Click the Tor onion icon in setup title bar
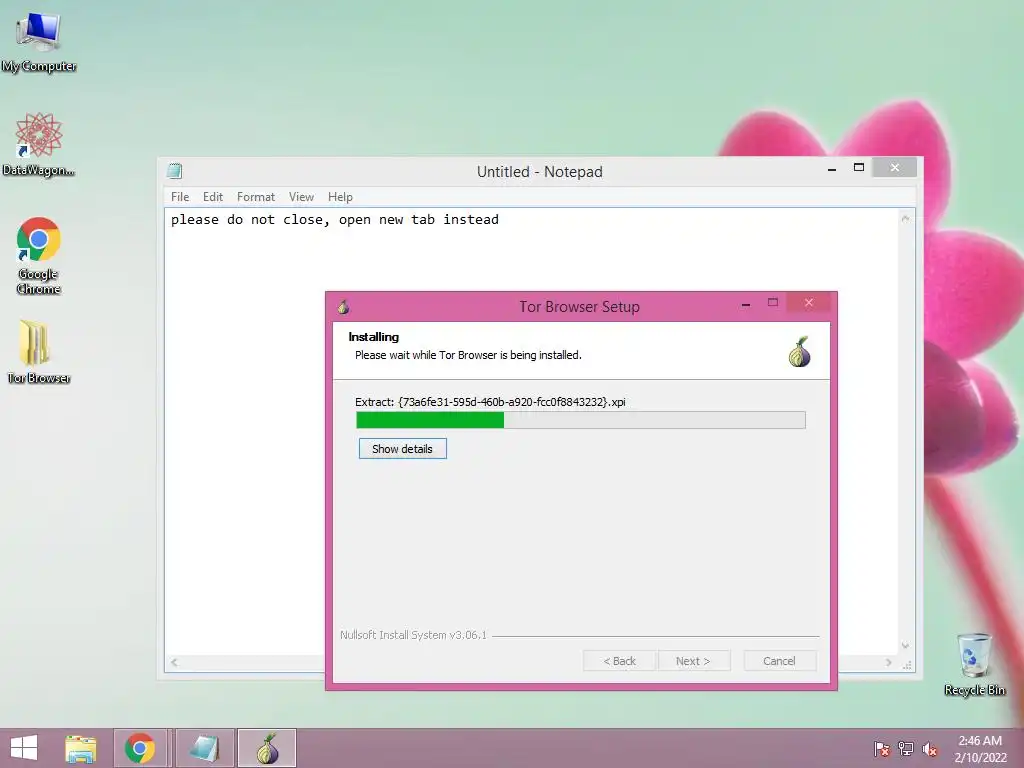The width and height of the screenshot is (1024, 768). coord(344,306)
